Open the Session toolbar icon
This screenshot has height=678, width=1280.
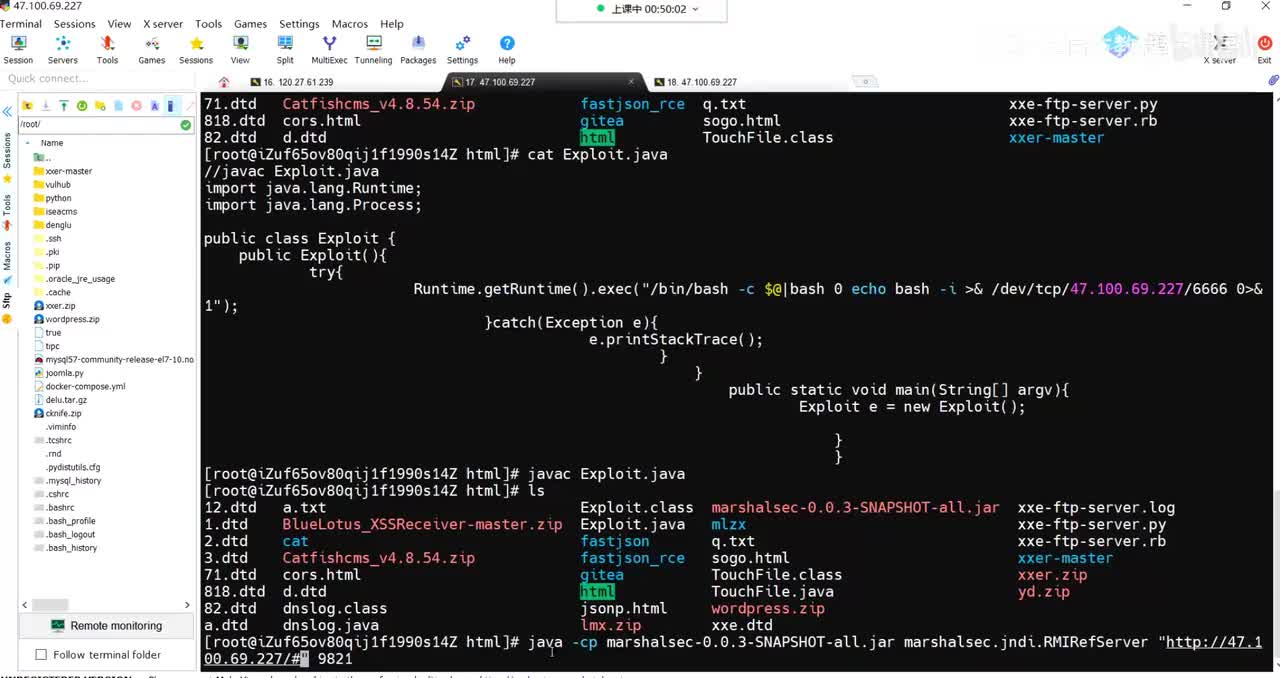[18, 49]
